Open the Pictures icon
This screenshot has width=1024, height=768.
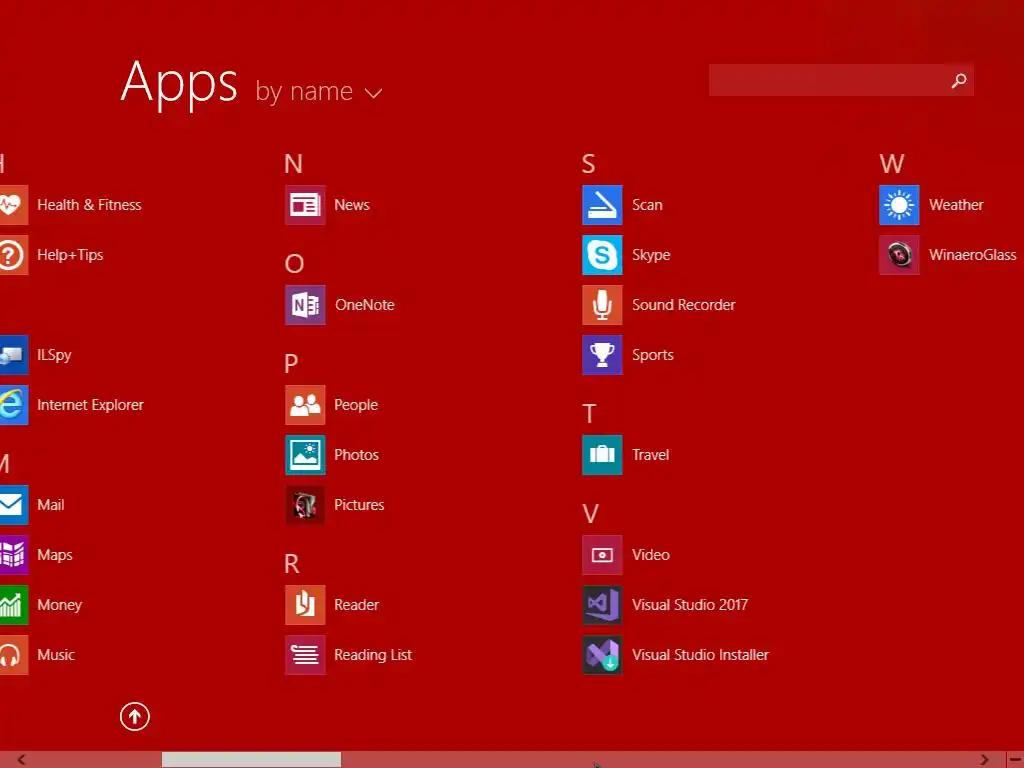click(x=305, y=505)
